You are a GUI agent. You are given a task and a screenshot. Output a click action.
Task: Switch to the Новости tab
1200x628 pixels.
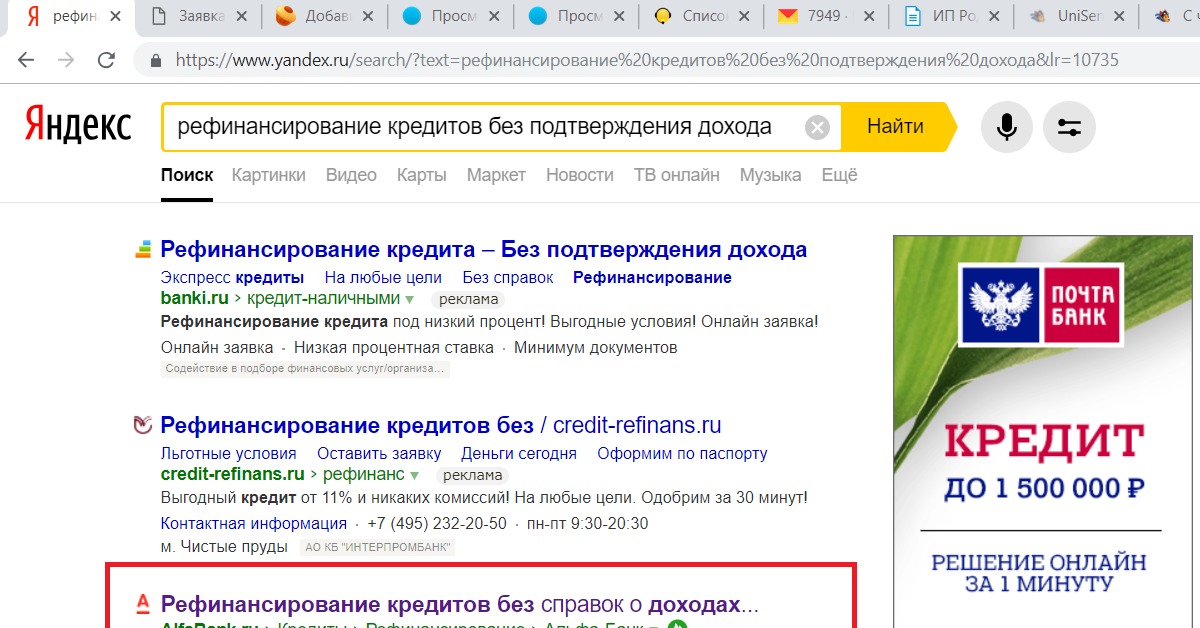579,175
